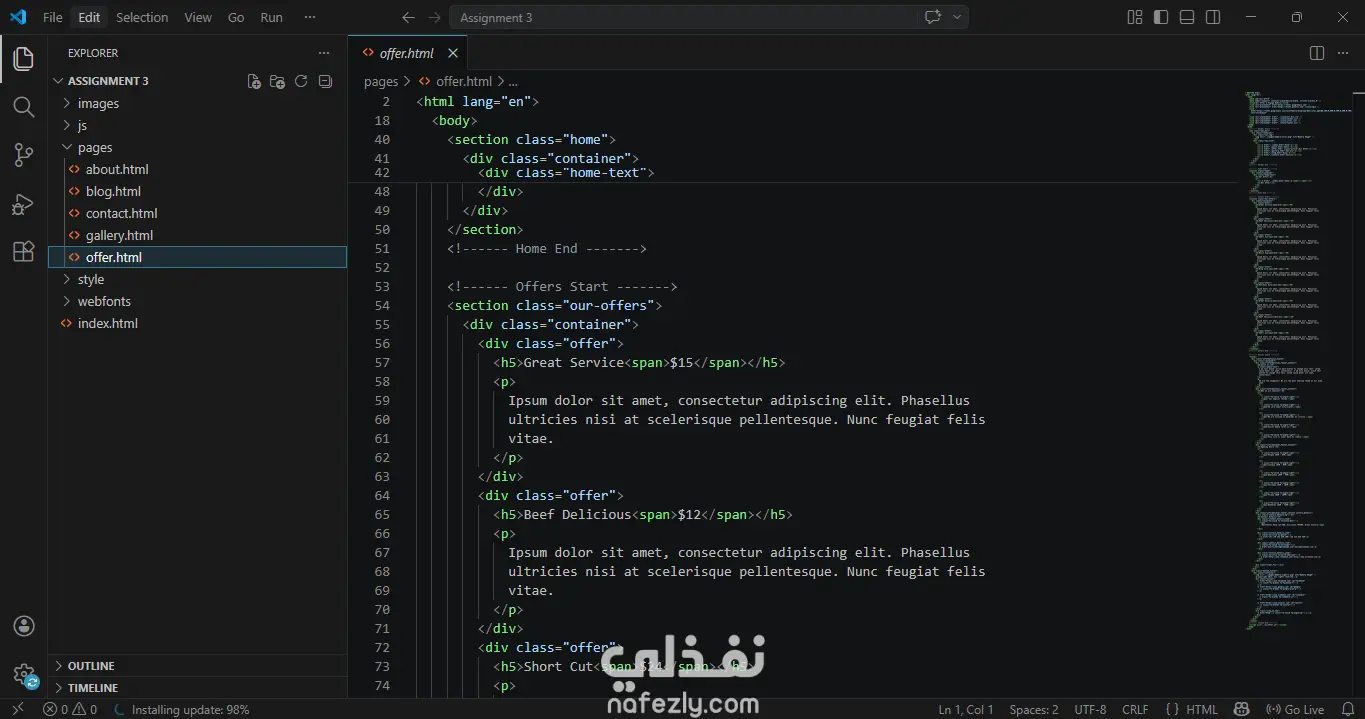
Task: Toggle Secondary Side Bar visibility
Action: pos(1213,17)
